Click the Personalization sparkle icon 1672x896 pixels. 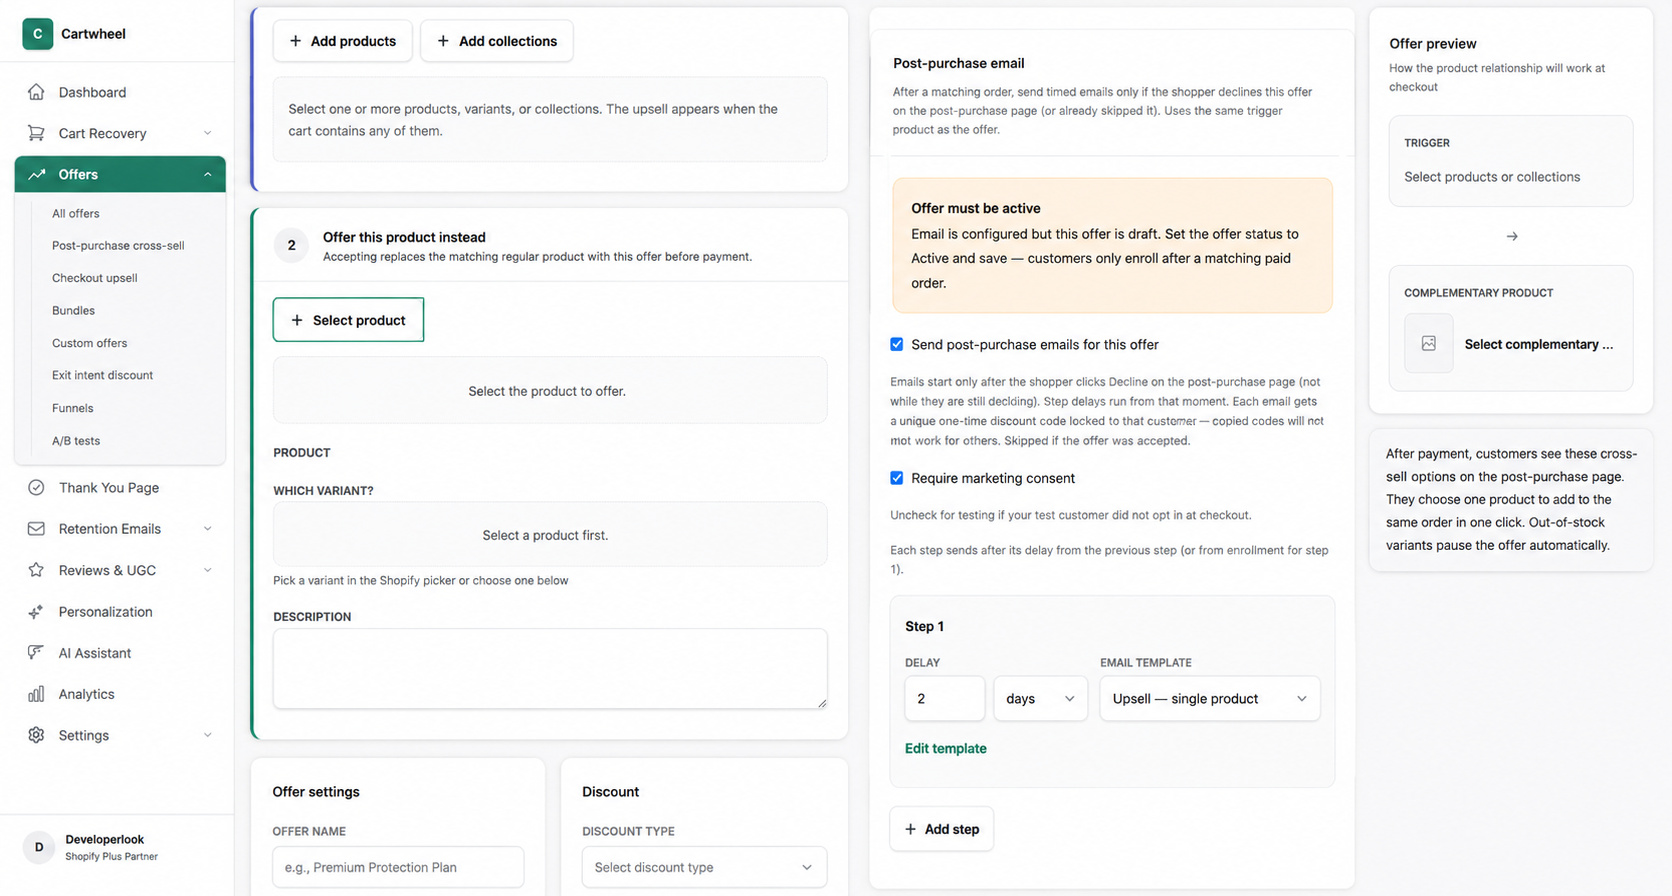(36, 612)
